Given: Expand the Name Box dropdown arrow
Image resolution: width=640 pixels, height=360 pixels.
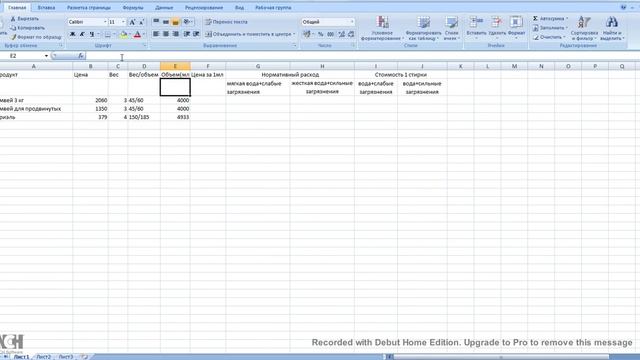Looking at the screenshot, I should click(x=46, y=56).
